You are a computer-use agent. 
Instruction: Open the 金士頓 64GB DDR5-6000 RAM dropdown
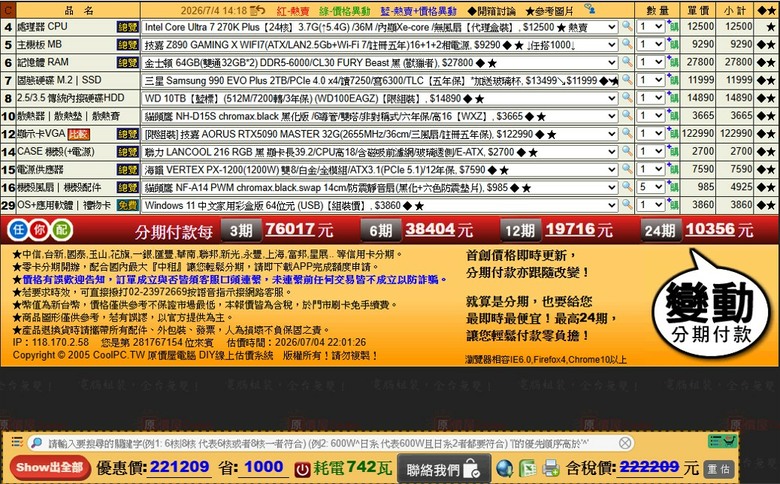380,63
